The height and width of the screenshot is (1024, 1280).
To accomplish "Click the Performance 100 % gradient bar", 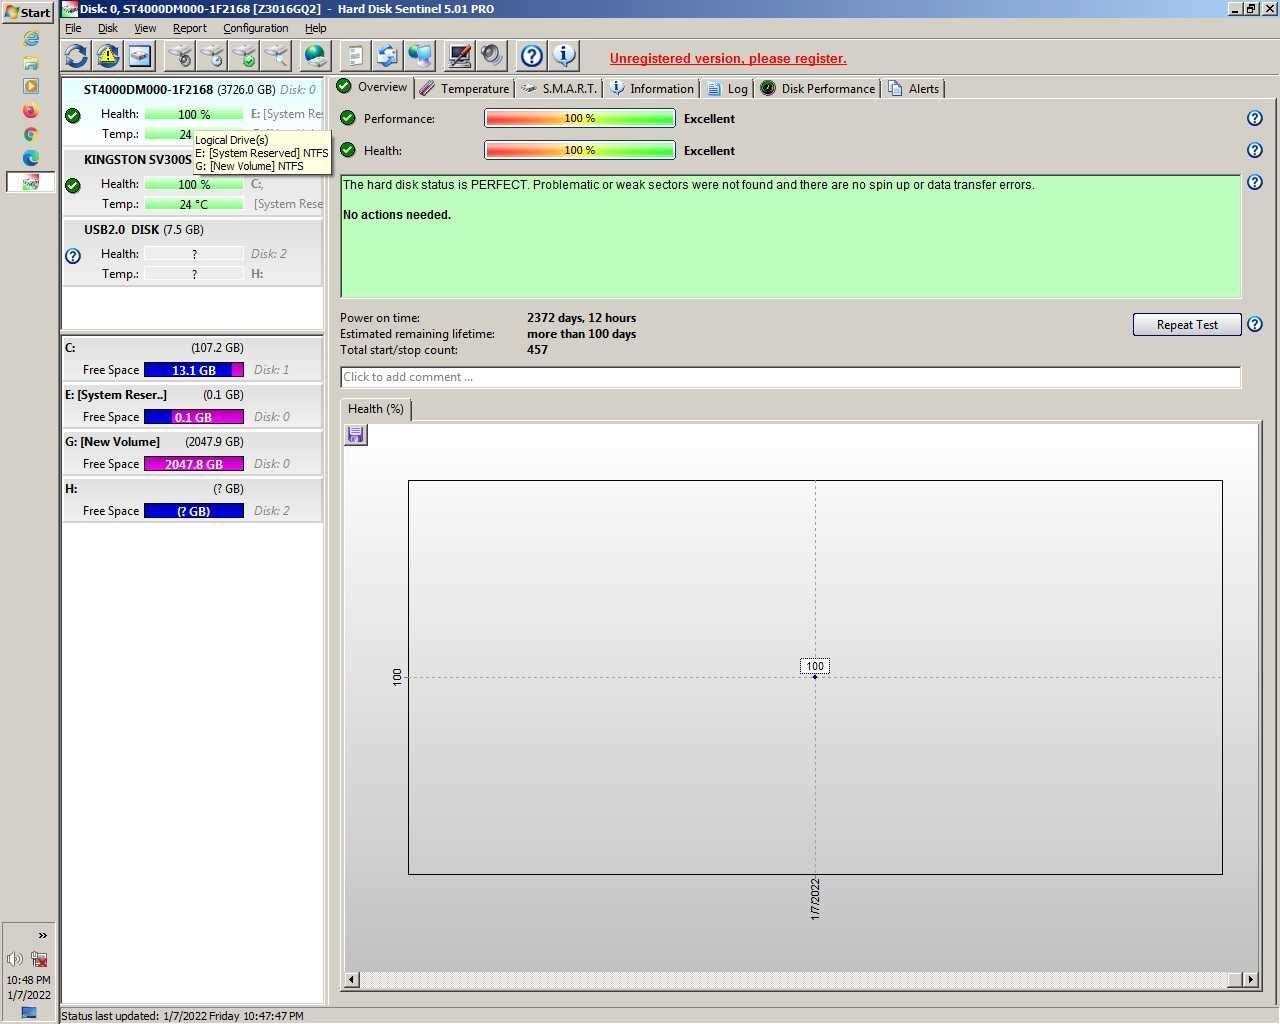I will pos(580,118).
